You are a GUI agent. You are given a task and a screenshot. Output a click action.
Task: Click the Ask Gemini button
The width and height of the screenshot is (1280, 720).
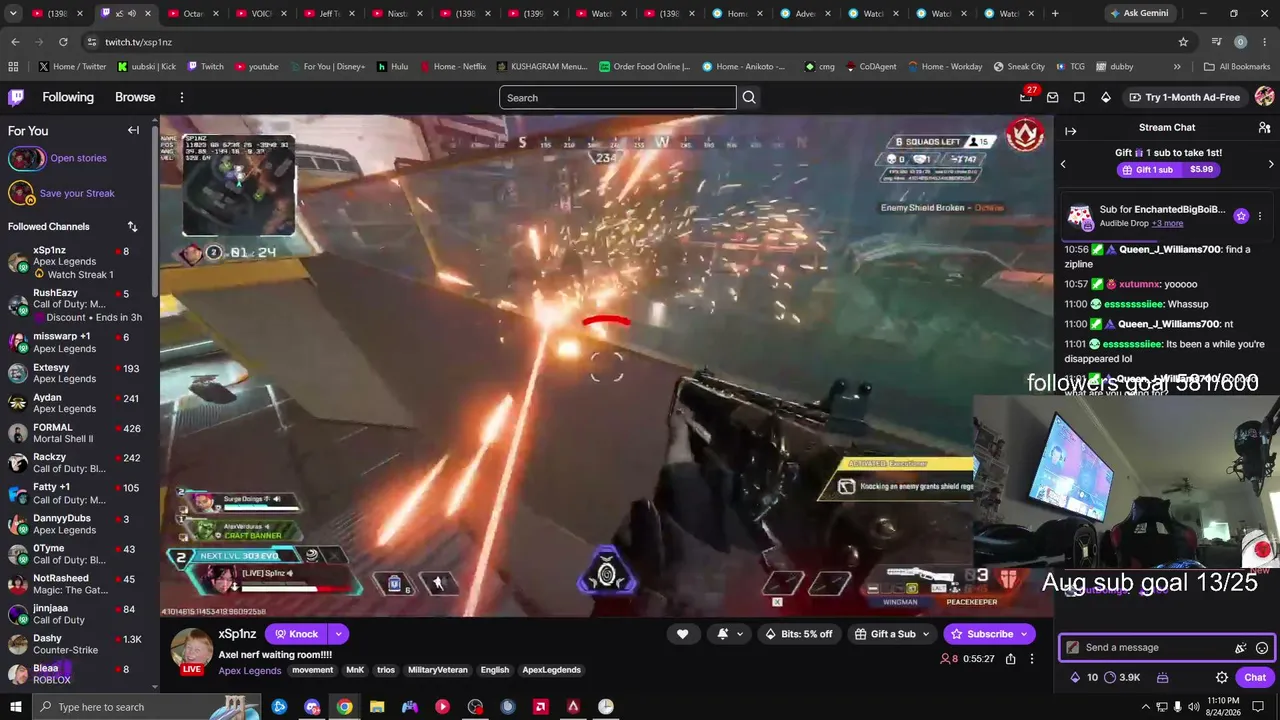[1138, 14]
